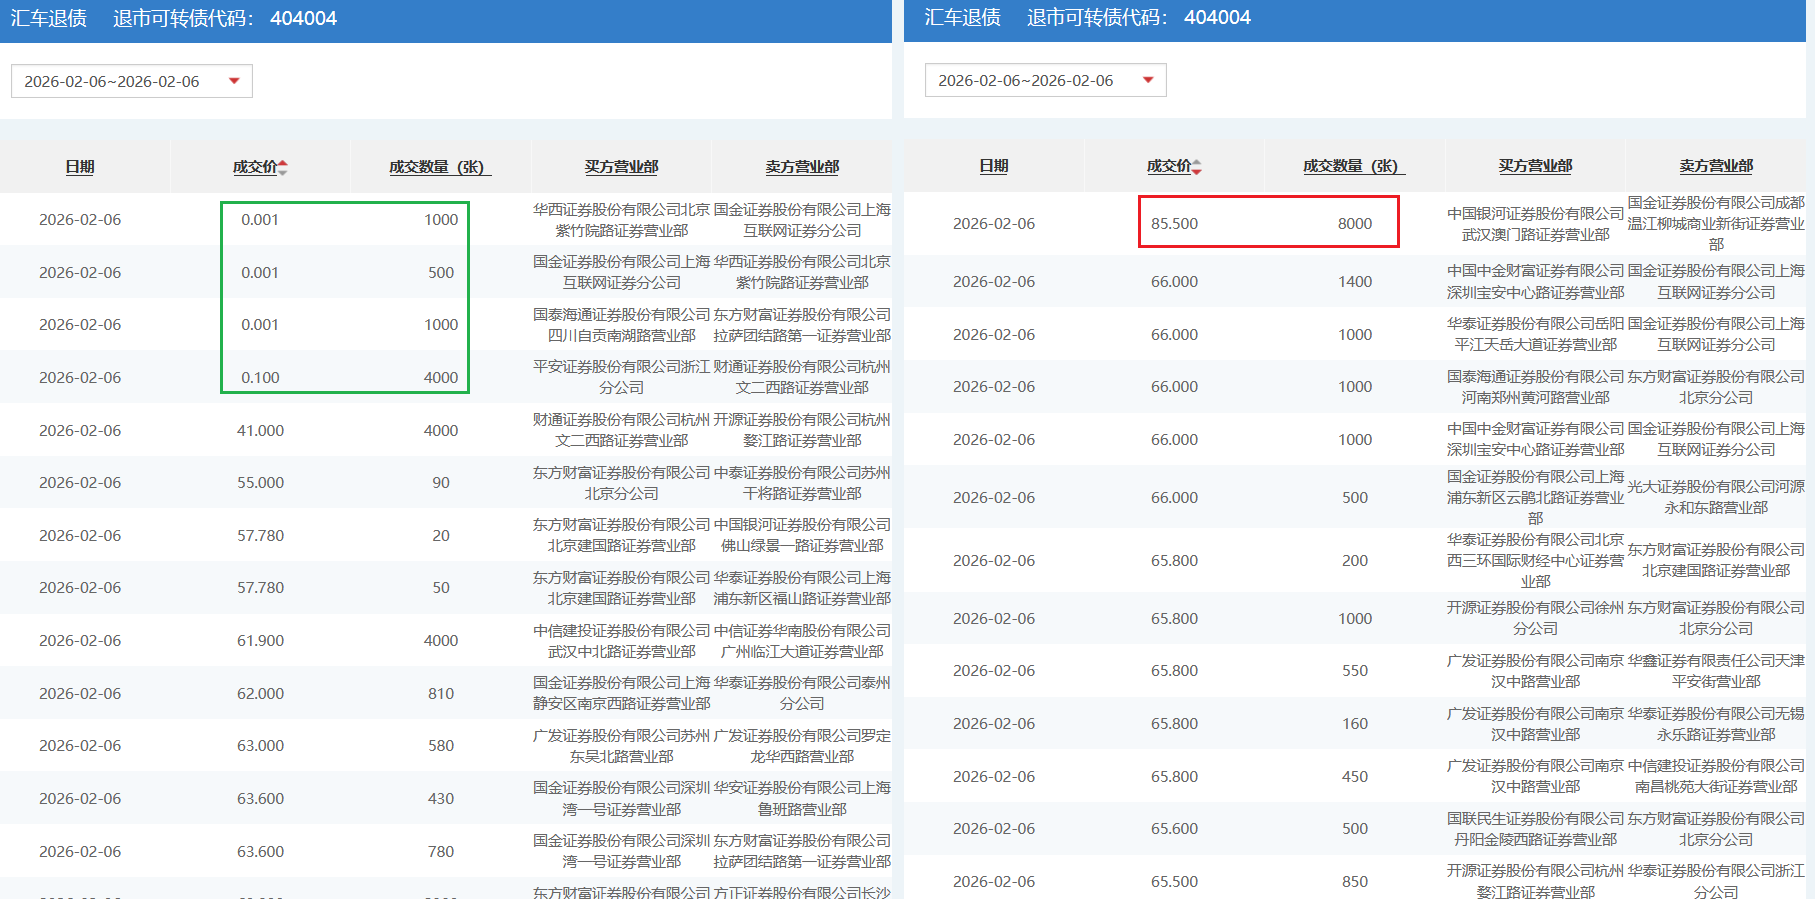Click seller 中信建投证券股份有限公司南昌桃苑大街证券营业部
Screen dimensions: 1815x899
[x=1716, y=777]
